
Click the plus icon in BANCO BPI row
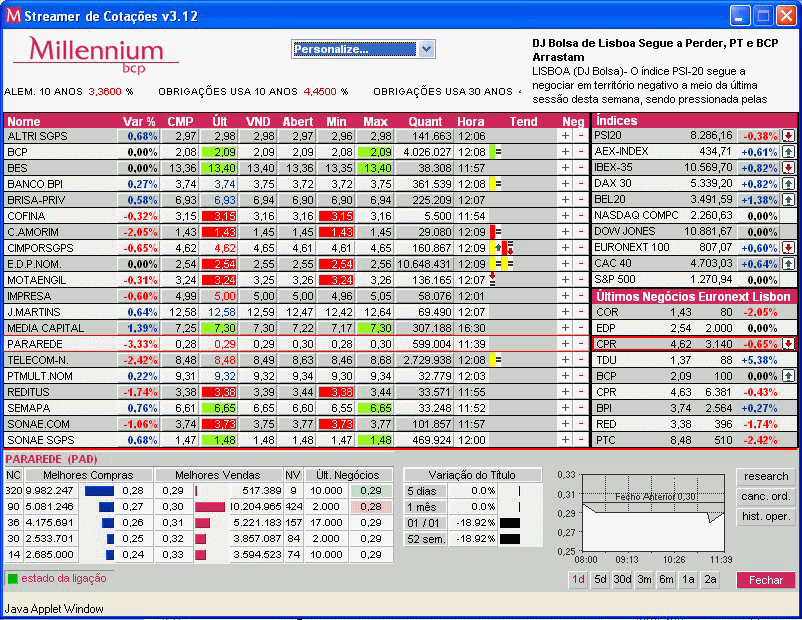coord(565,184)
